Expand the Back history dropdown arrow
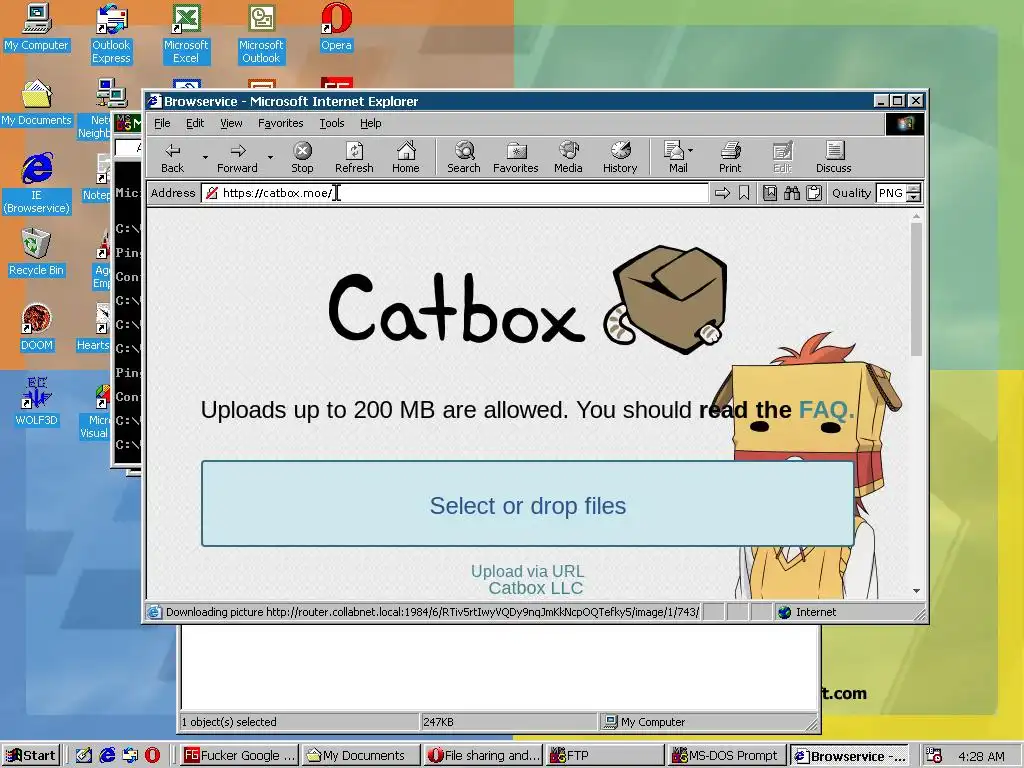 tap(205, 157)
